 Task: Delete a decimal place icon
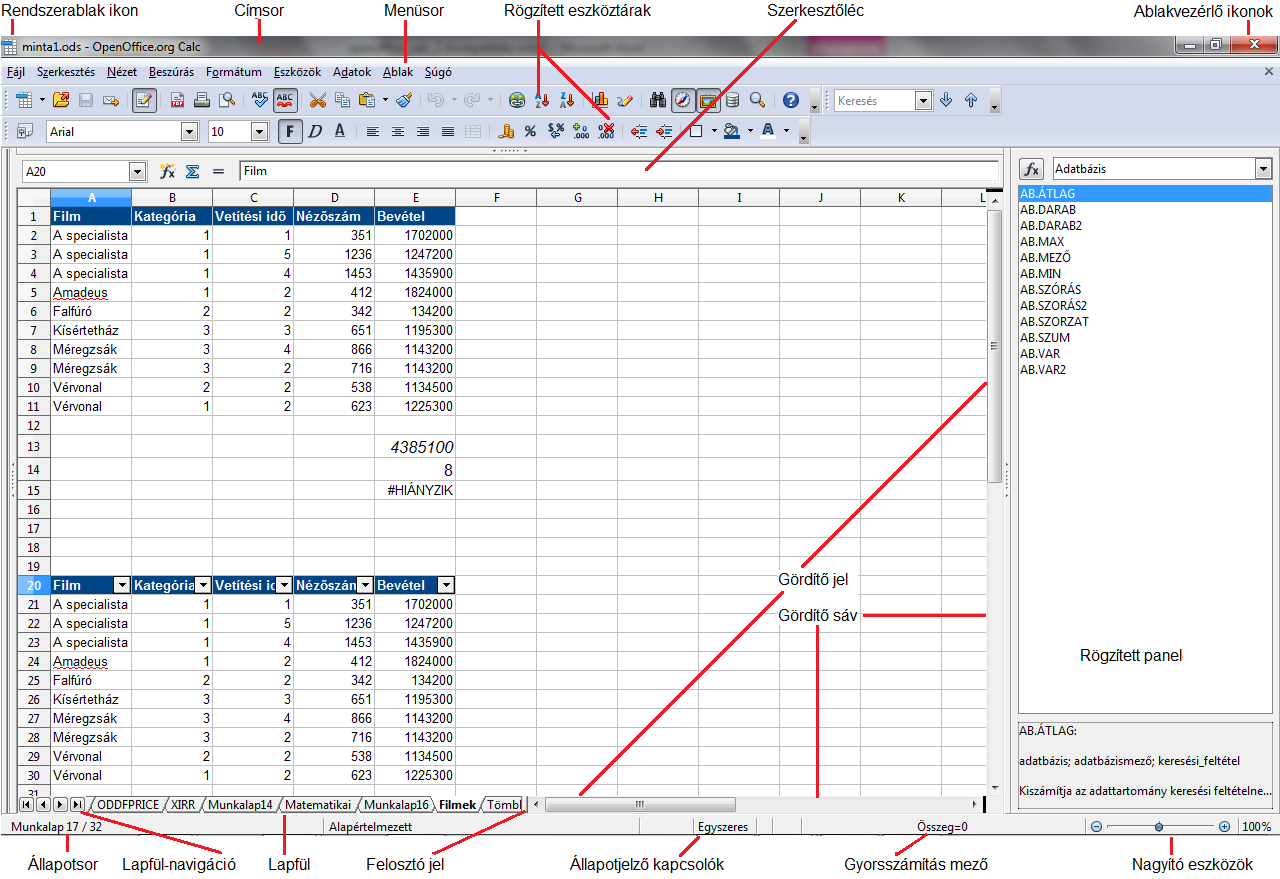pyautogui.click(x=605, y=131)
